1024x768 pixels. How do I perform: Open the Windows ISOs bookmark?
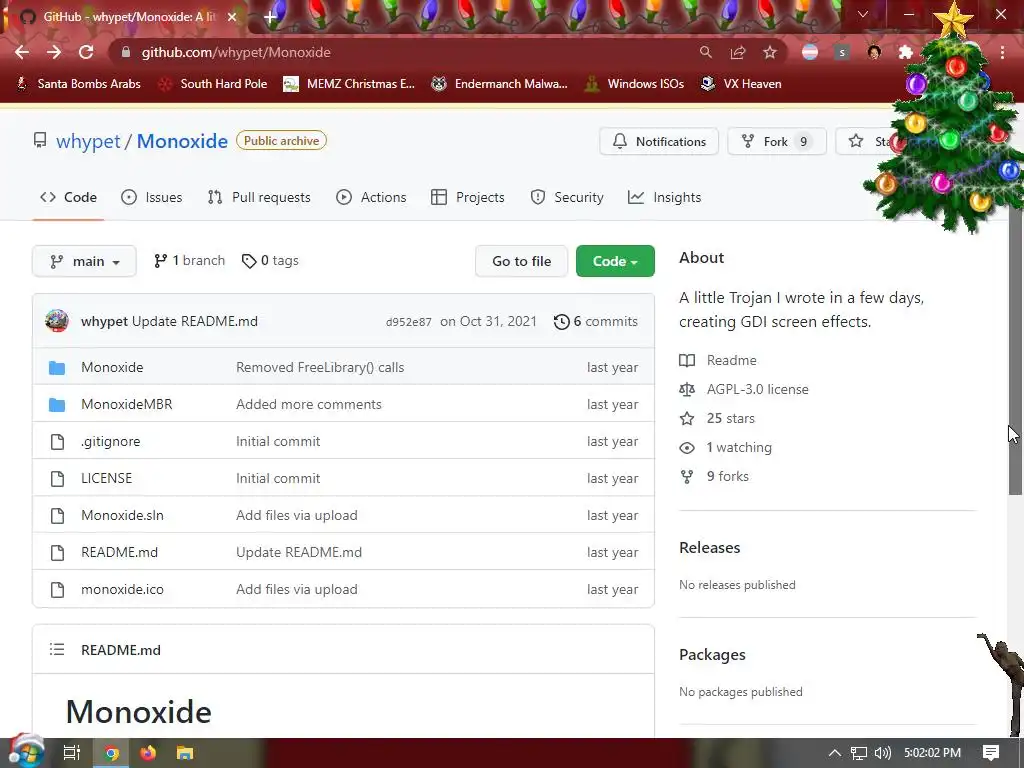point(635,84)
